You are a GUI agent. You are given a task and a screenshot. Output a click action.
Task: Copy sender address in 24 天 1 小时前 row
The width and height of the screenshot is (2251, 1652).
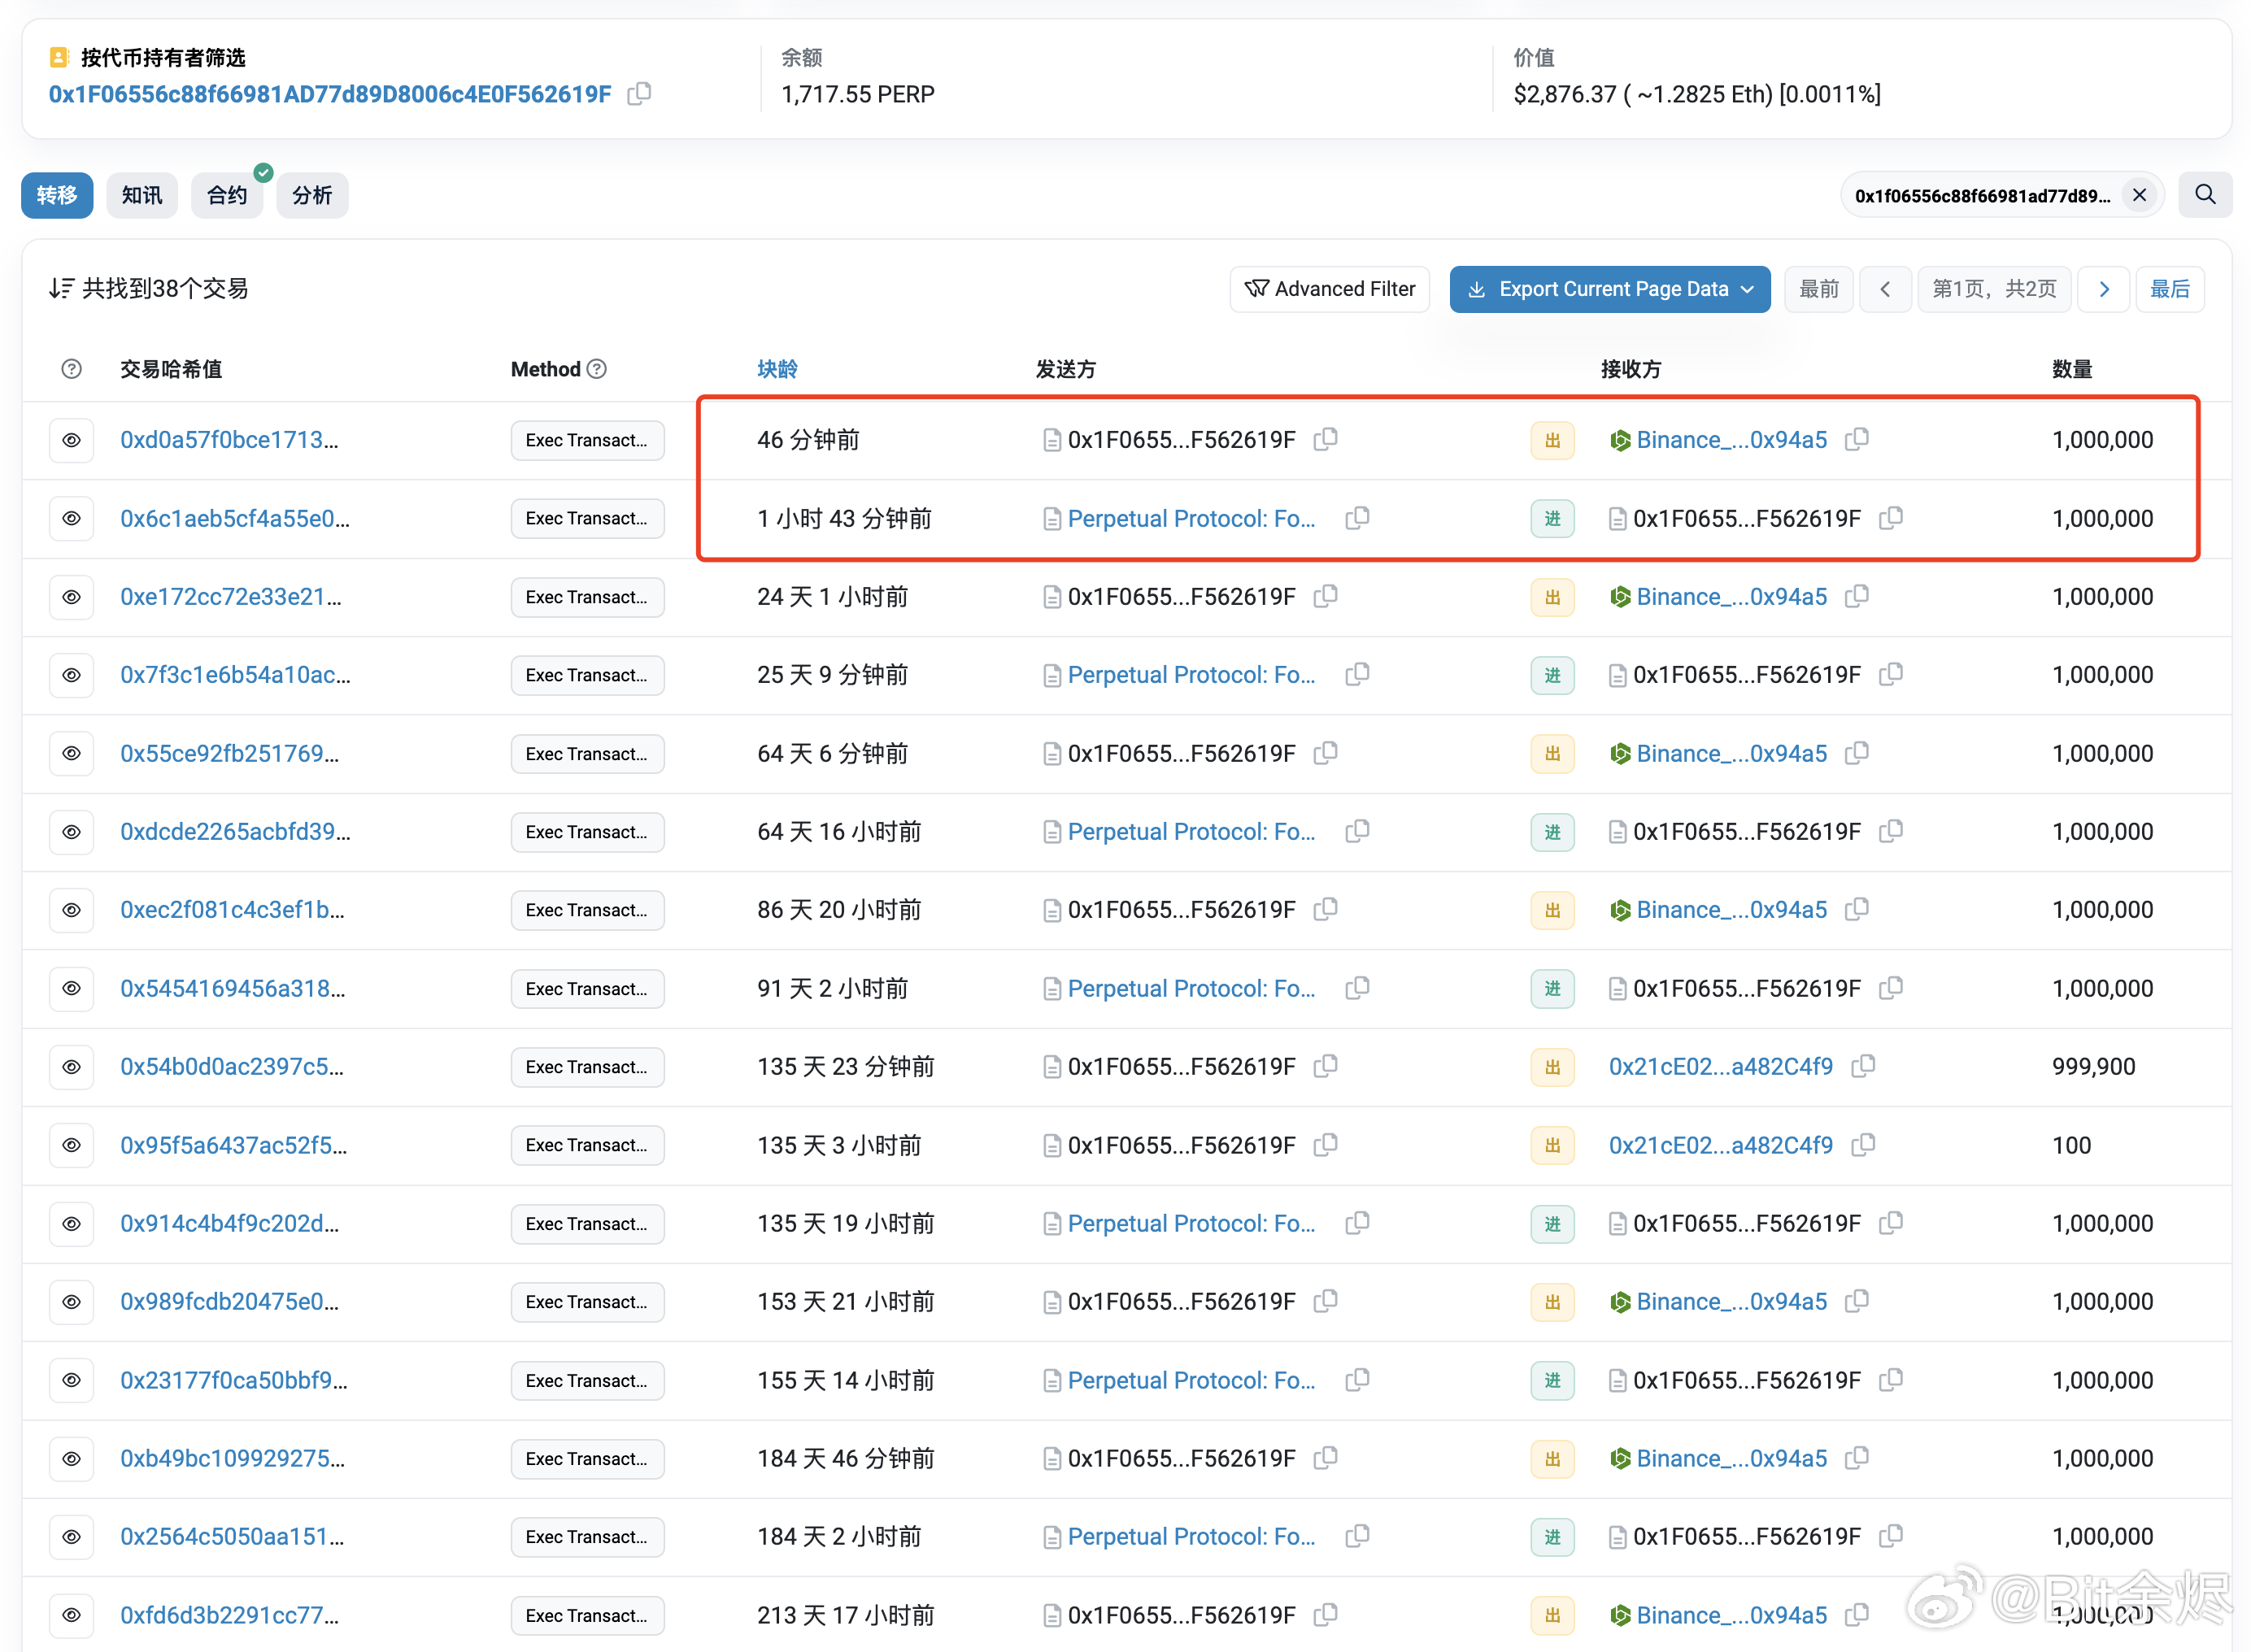pyautogui.click(x=1325, y=596)
